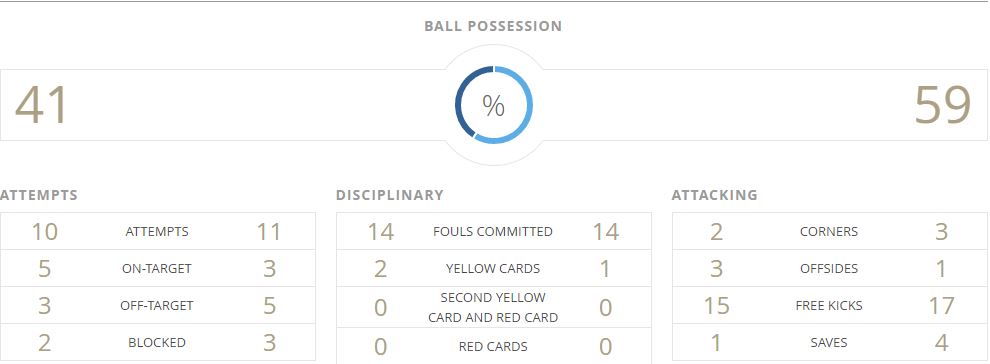Click the attempts value 10
This screenshot has height=364, width=990.
45,232
